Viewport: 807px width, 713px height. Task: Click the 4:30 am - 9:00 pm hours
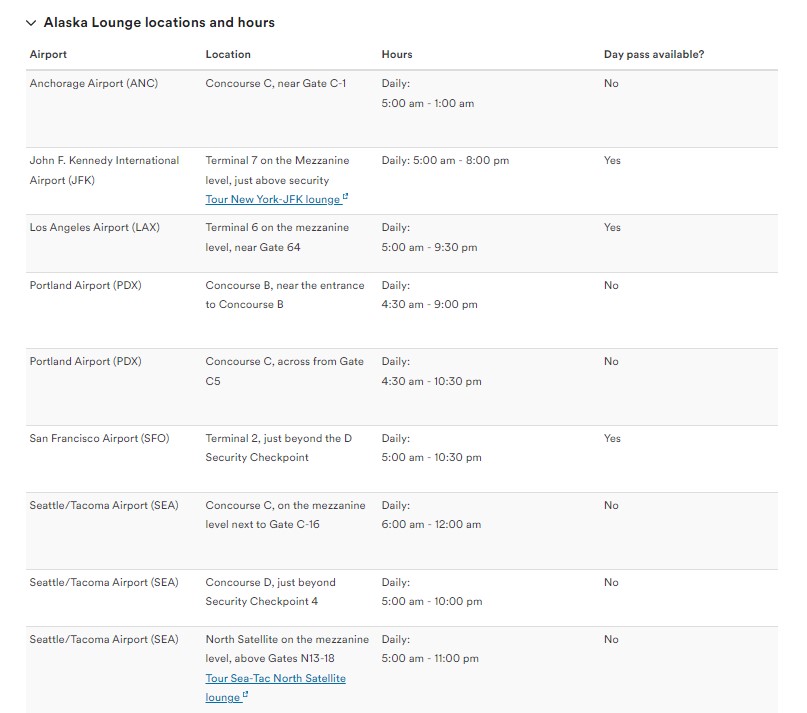[429, 305]
